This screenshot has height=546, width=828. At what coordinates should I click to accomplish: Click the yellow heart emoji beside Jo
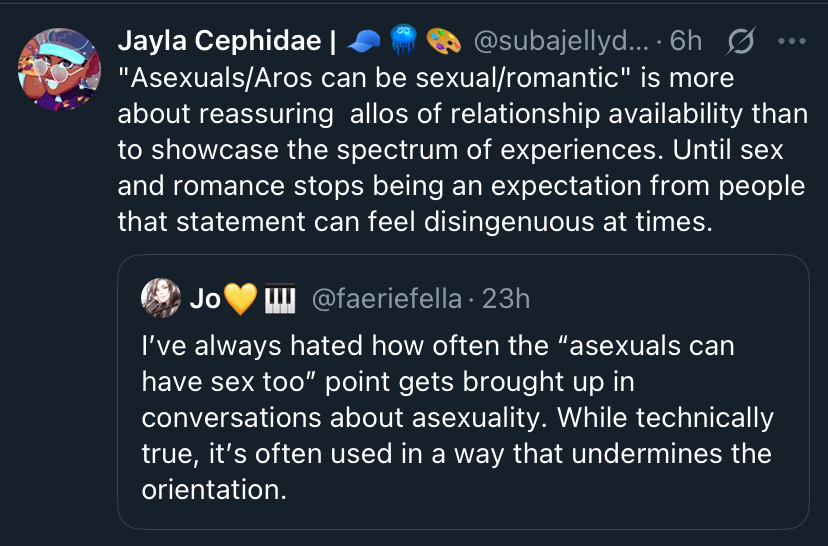[x=242, y=298]
